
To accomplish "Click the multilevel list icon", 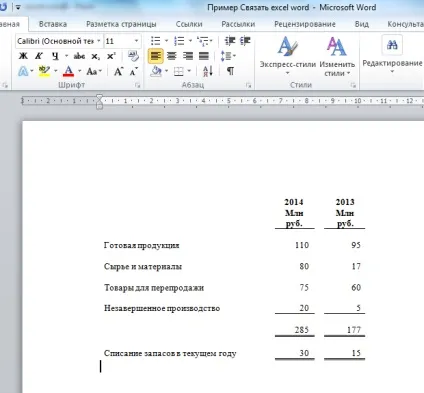I will tap(203, 41).
